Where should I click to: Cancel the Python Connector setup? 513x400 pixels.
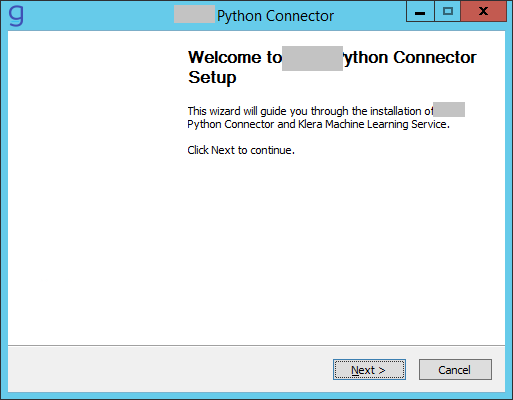point(455,369)
